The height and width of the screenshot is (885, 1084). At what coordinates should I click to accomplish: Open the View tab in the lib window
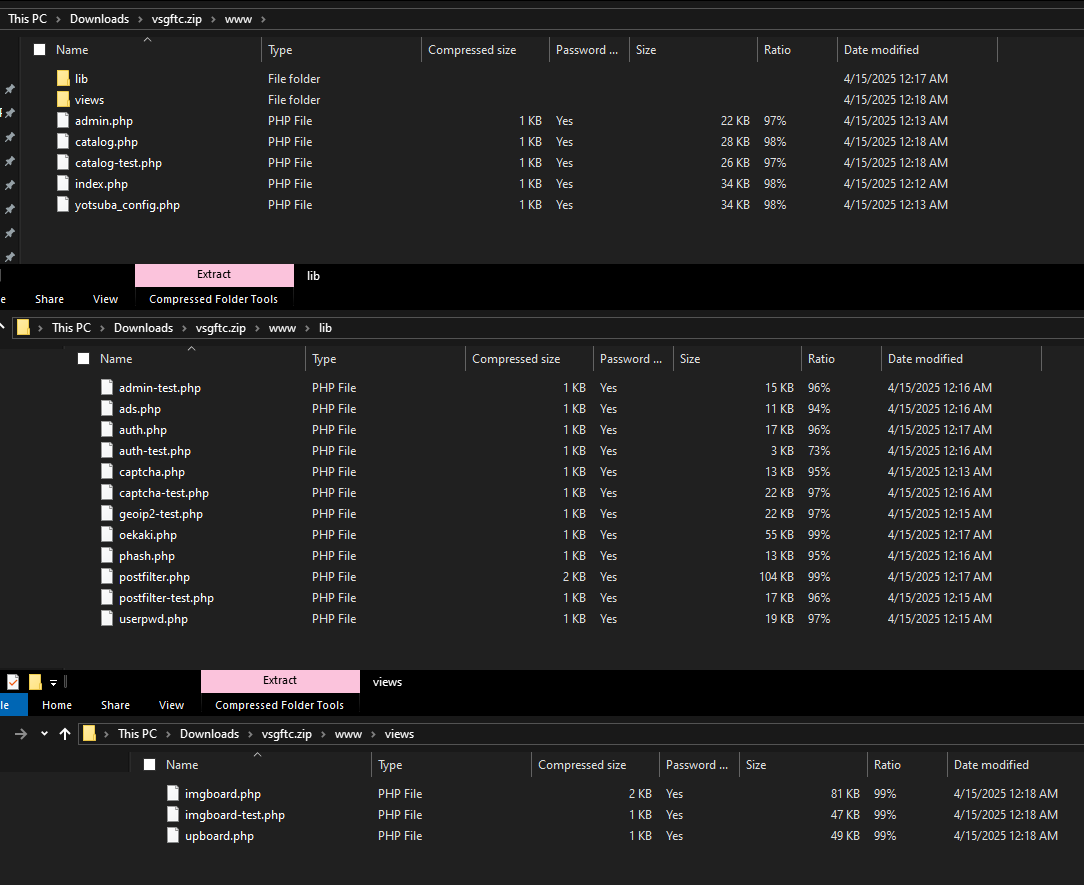coord(105,299)
